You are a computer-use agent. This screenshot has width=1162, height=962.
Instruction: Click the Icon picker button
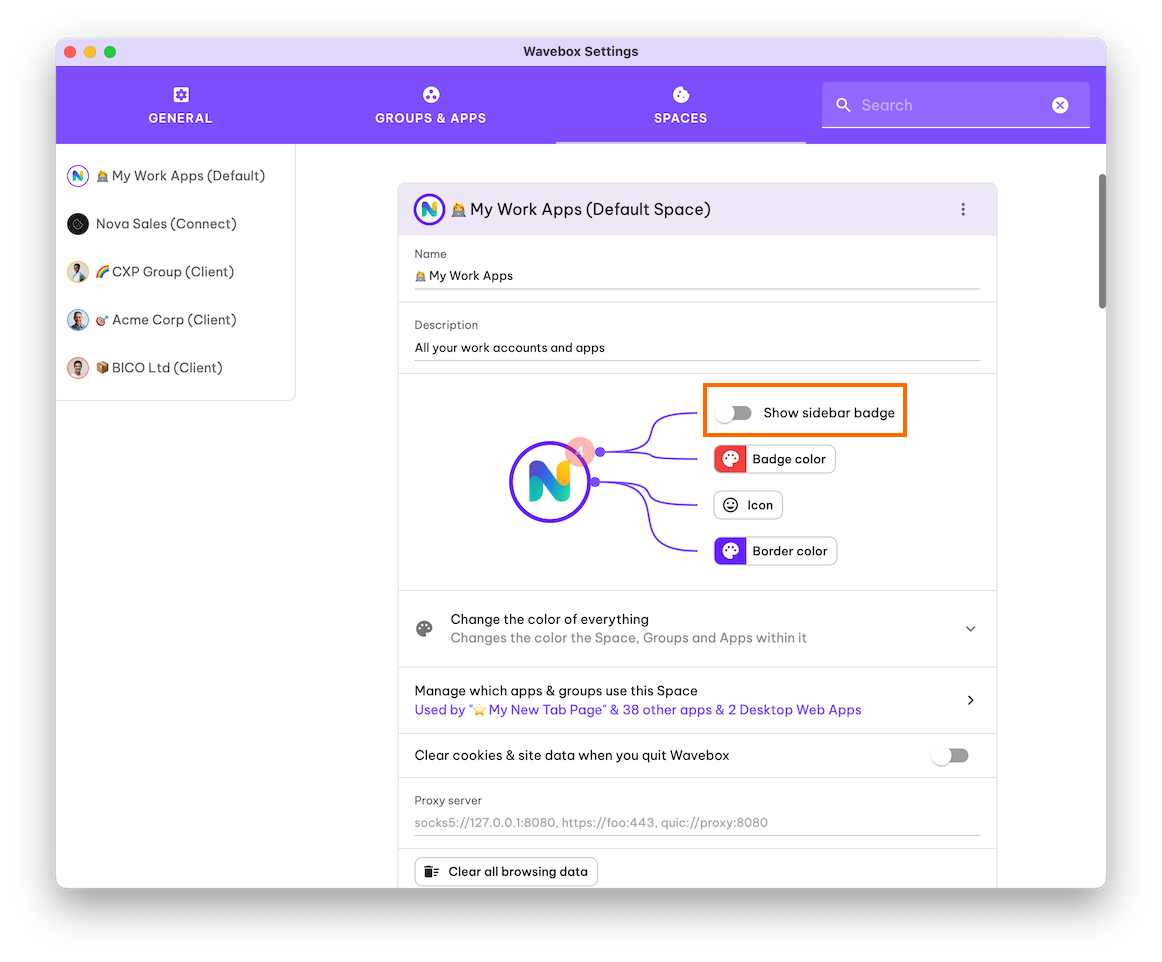coord(748,505)
